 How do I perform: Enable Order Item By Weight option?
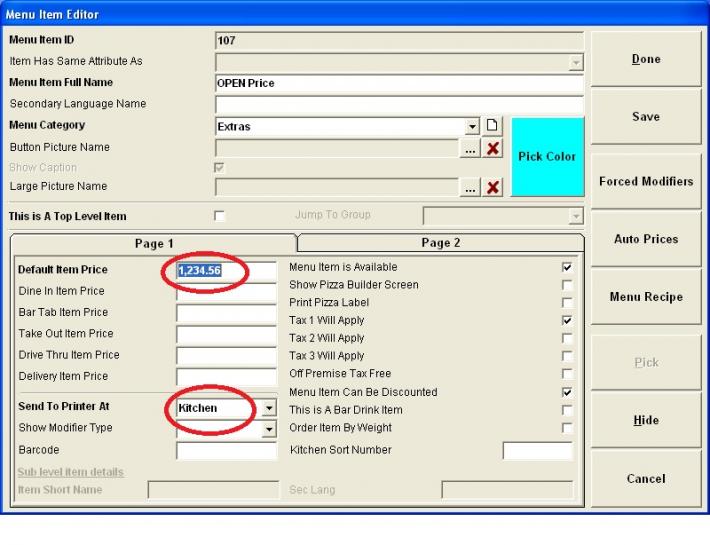(567, 428)
